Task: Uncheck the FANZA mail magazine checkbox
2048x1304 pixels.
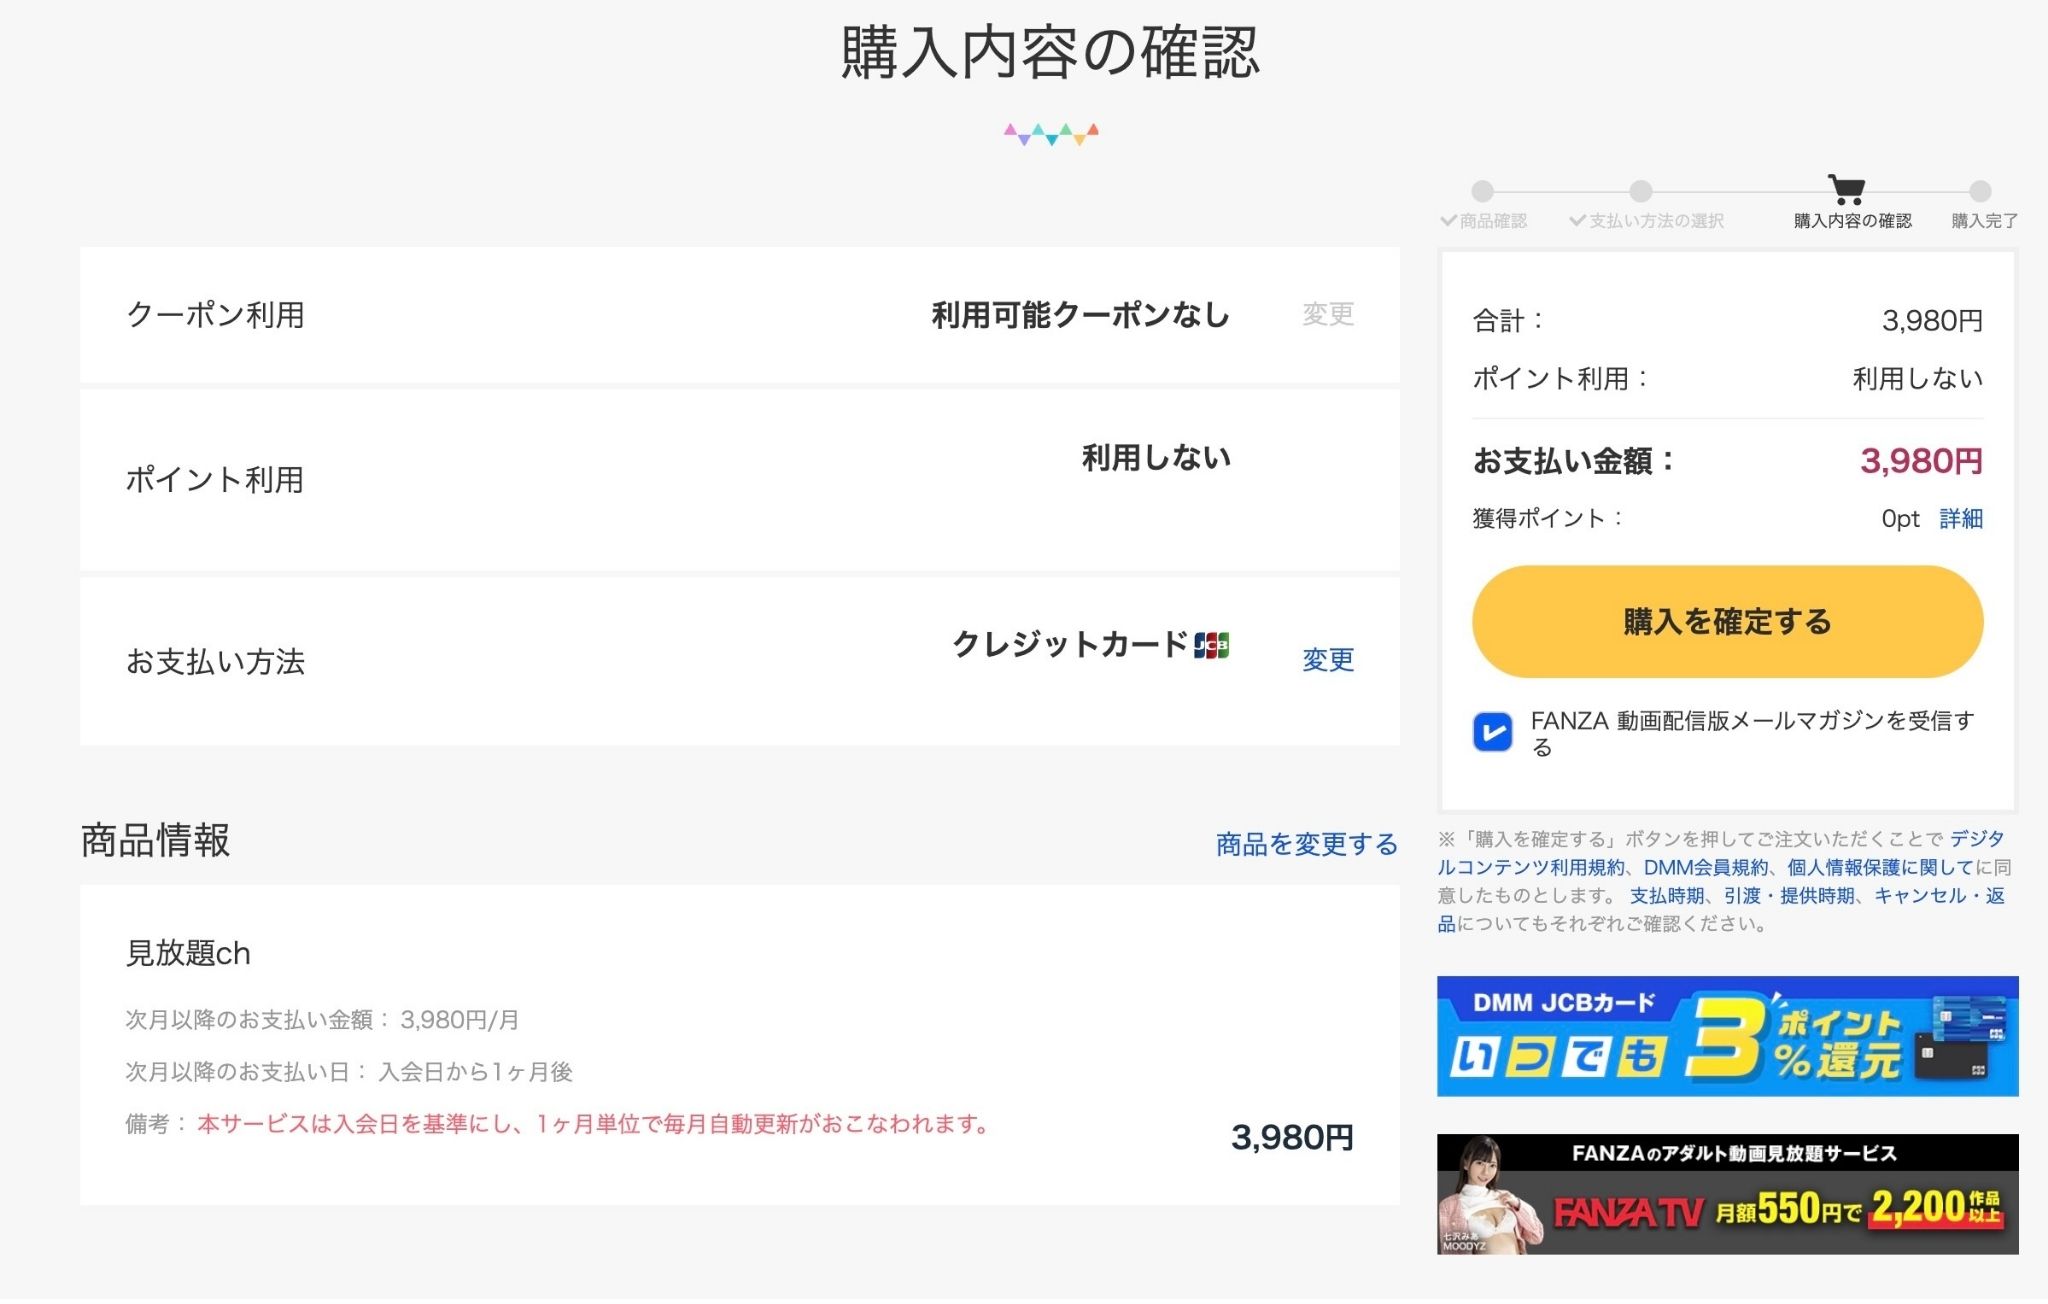Action: click(1492, 732)
